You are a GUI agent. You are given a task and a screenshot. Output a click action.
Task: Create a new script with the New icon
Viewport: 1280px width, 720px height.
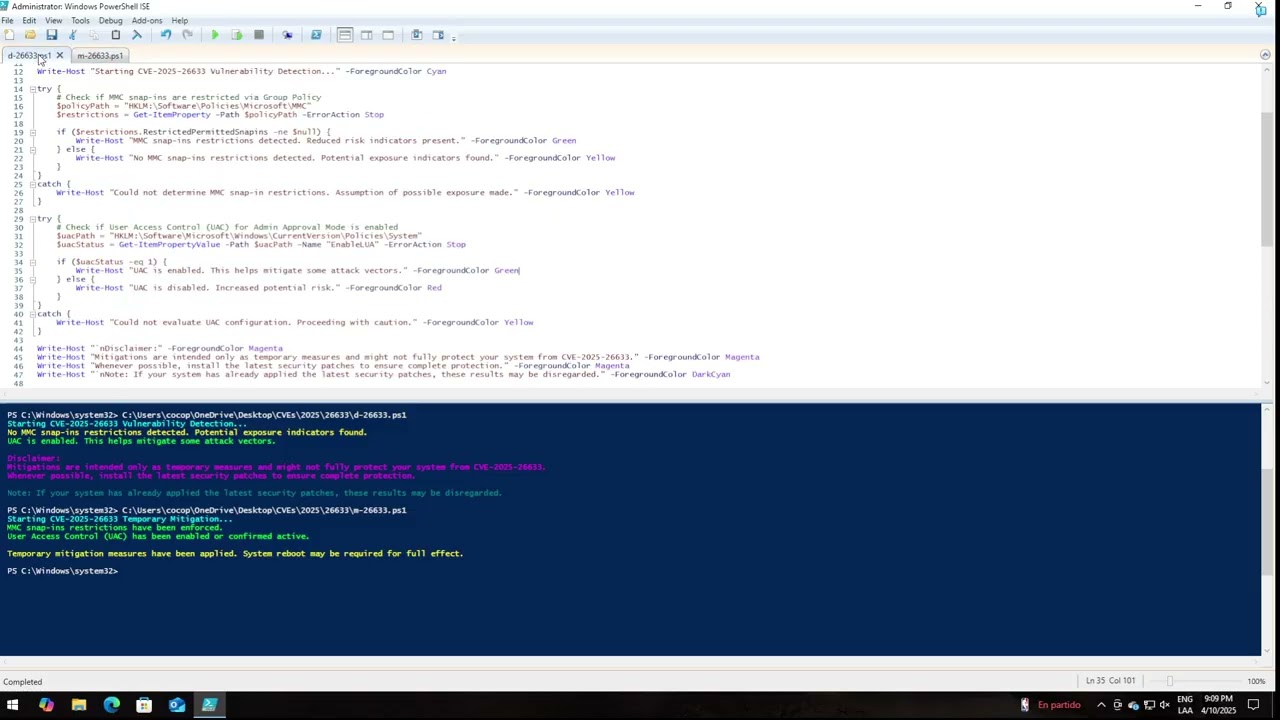pos(9,35)
